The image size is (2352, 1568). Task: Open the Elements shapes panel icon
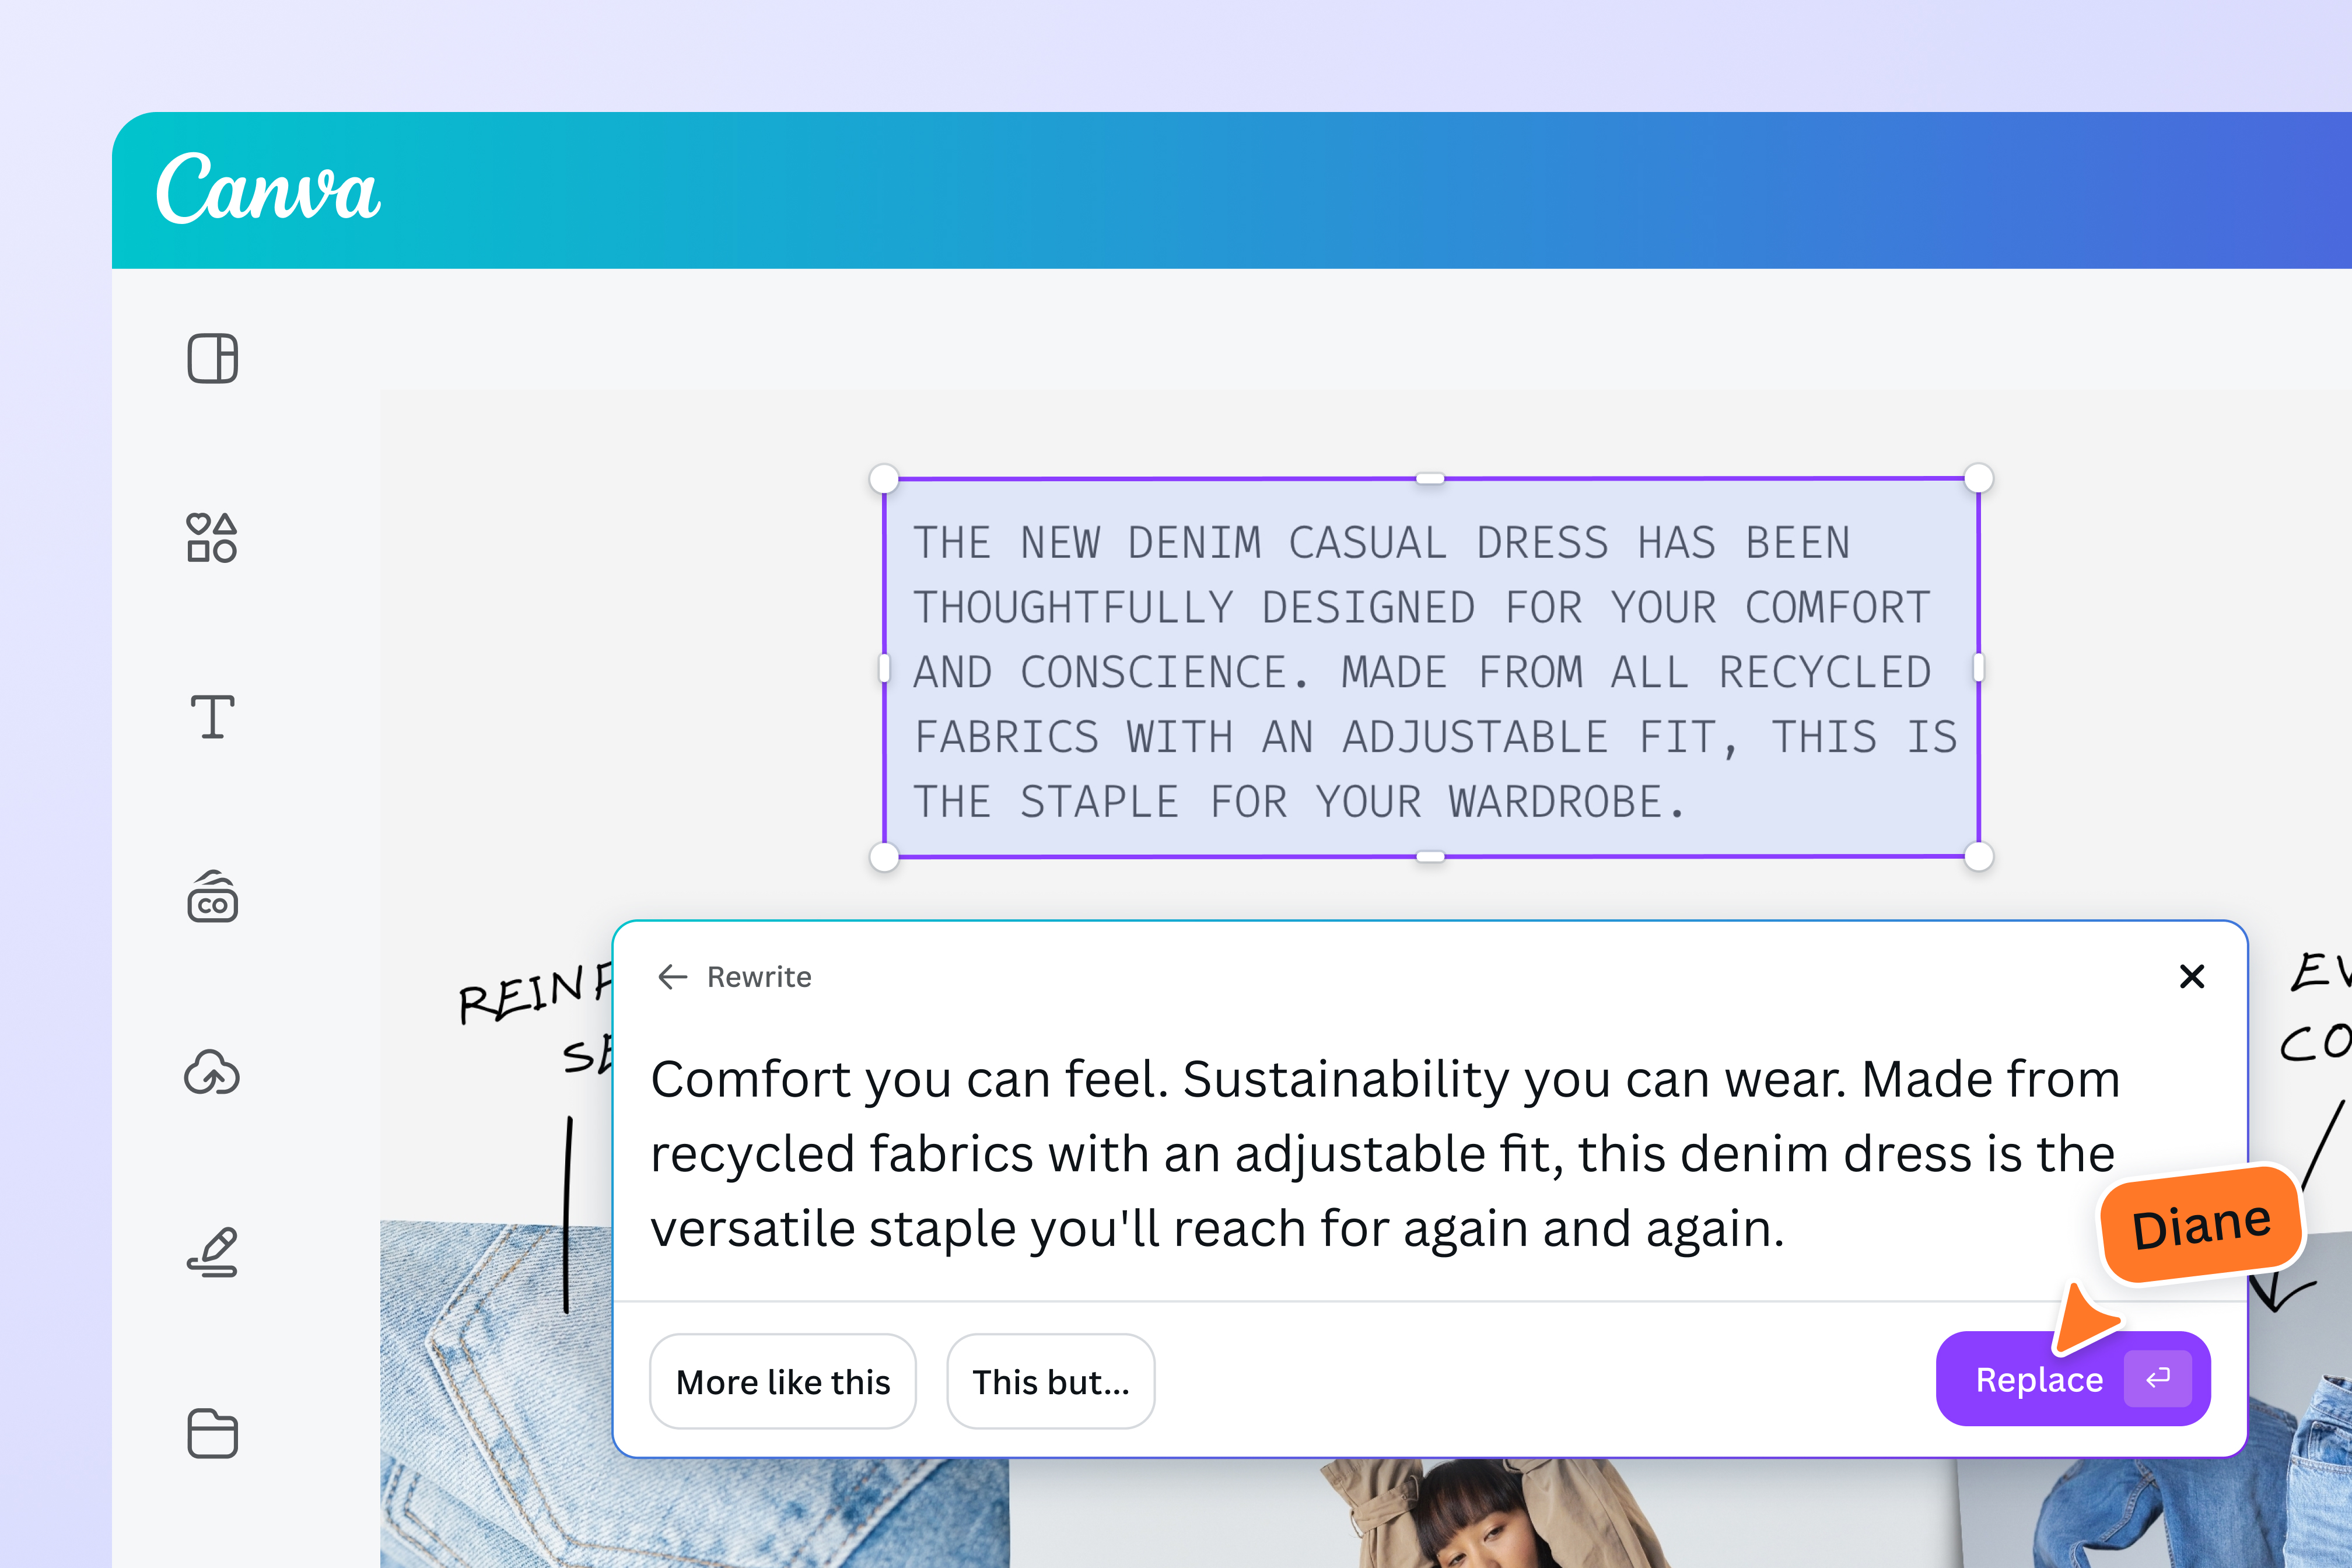pos(212,538)
